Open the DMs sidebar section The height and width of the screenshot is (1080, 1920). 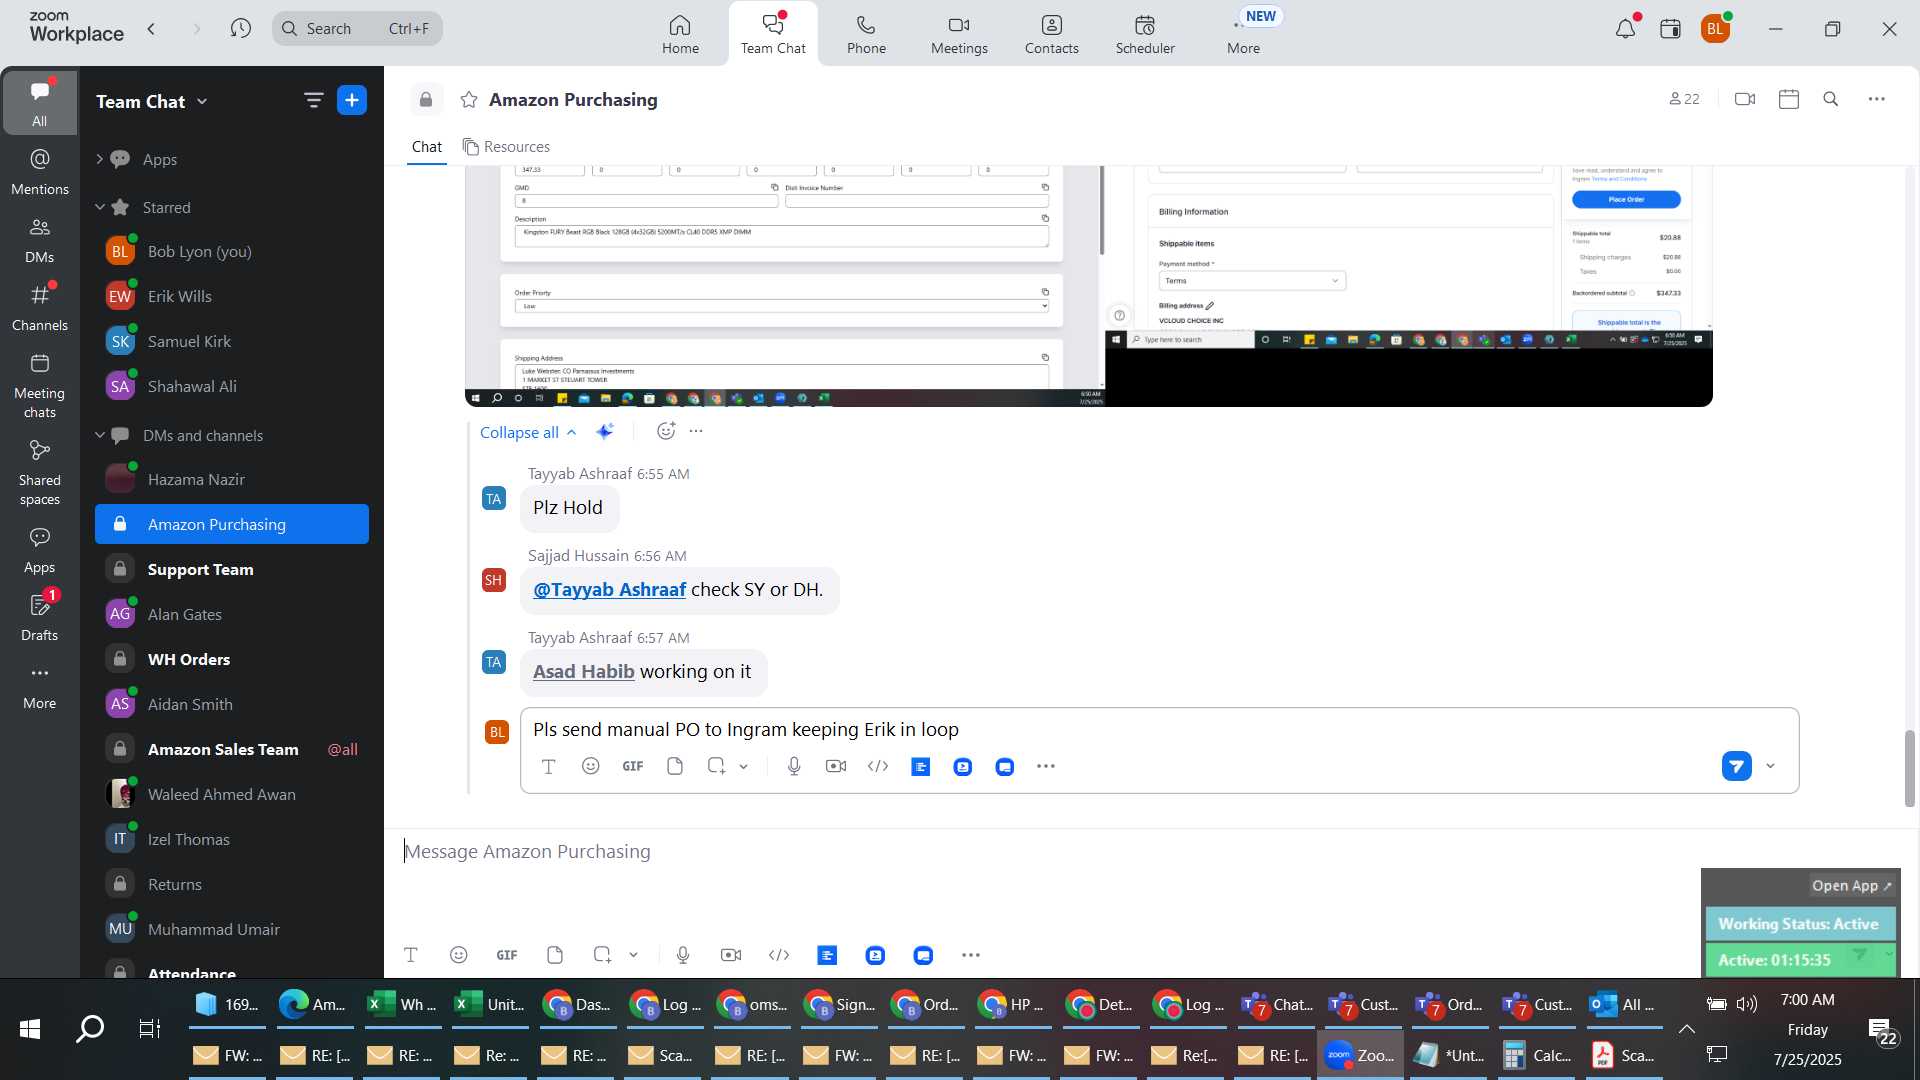40,240
